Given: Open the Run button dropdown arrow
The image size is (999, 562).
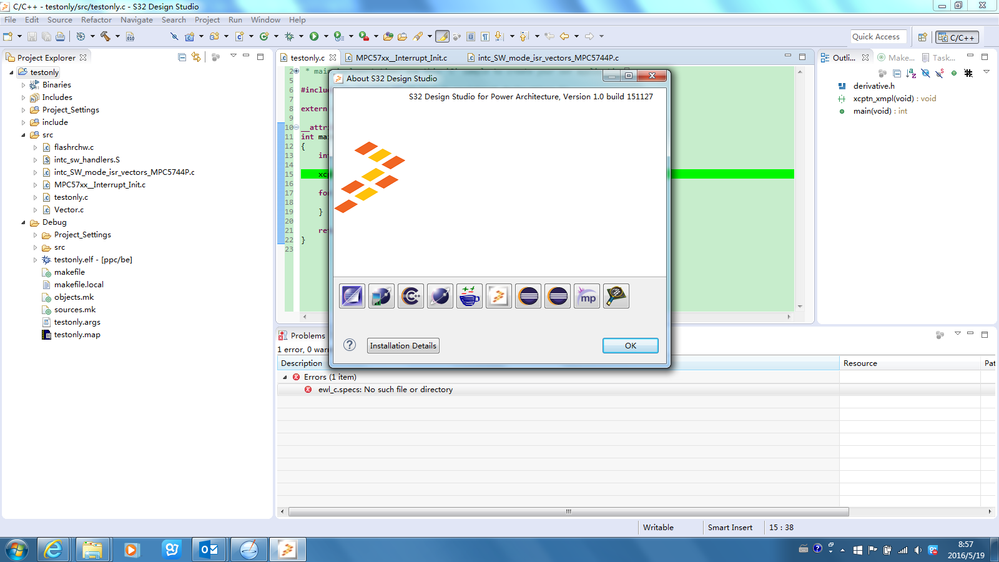Looking at the screenshot, I should [326, 36].
